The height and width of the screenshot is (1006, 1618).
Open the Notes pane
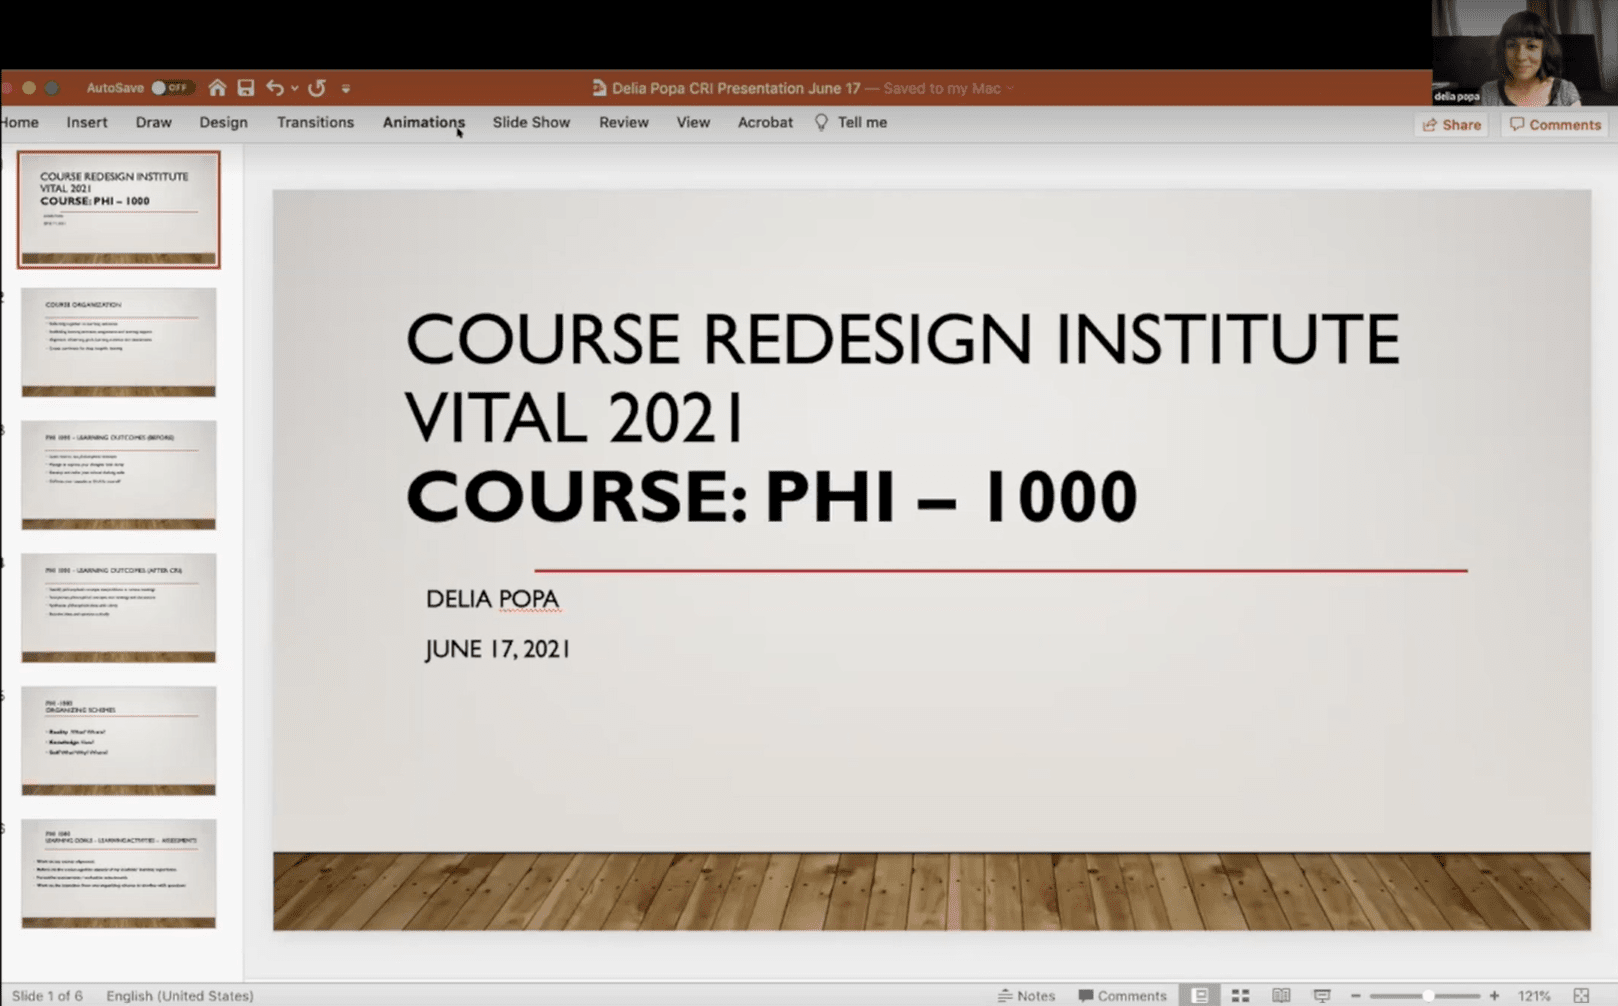1027,995
